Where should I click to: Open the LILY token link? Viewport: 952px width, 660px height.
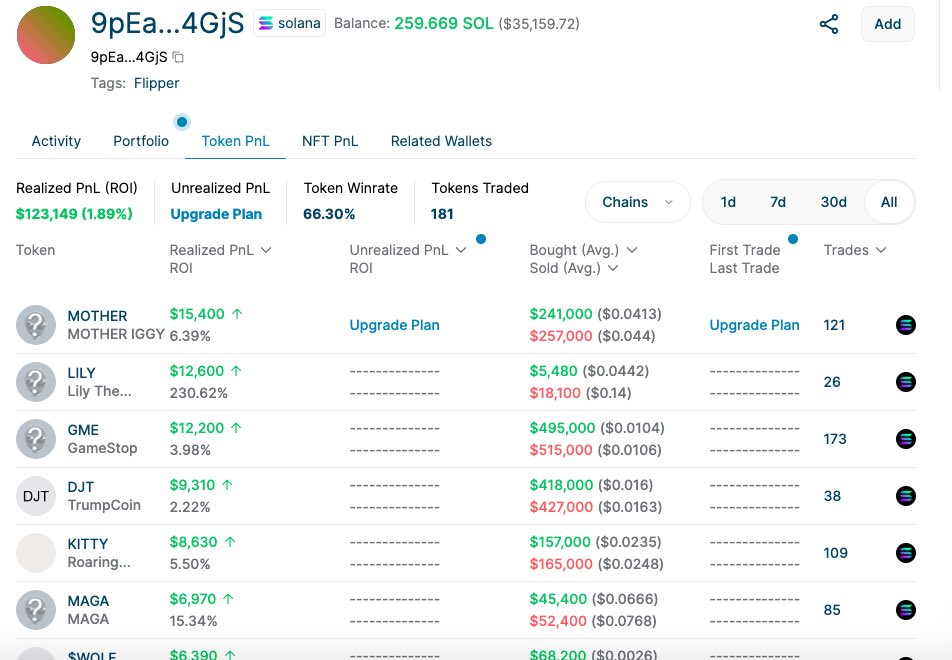pos(81,373)
